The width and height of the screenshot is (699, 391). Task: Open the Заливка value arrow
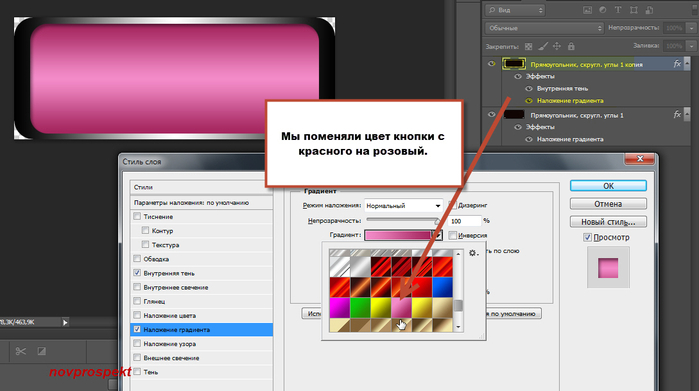click(691, 46)
